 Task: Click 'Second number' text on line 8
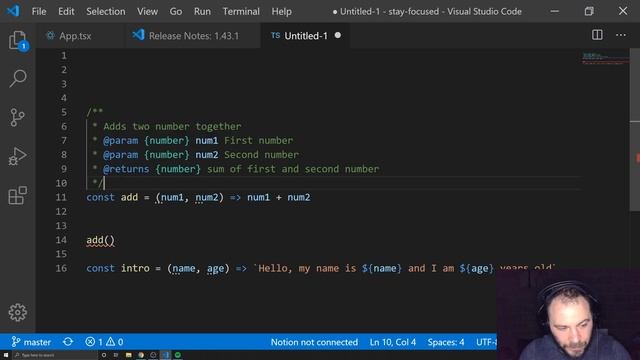261,155
